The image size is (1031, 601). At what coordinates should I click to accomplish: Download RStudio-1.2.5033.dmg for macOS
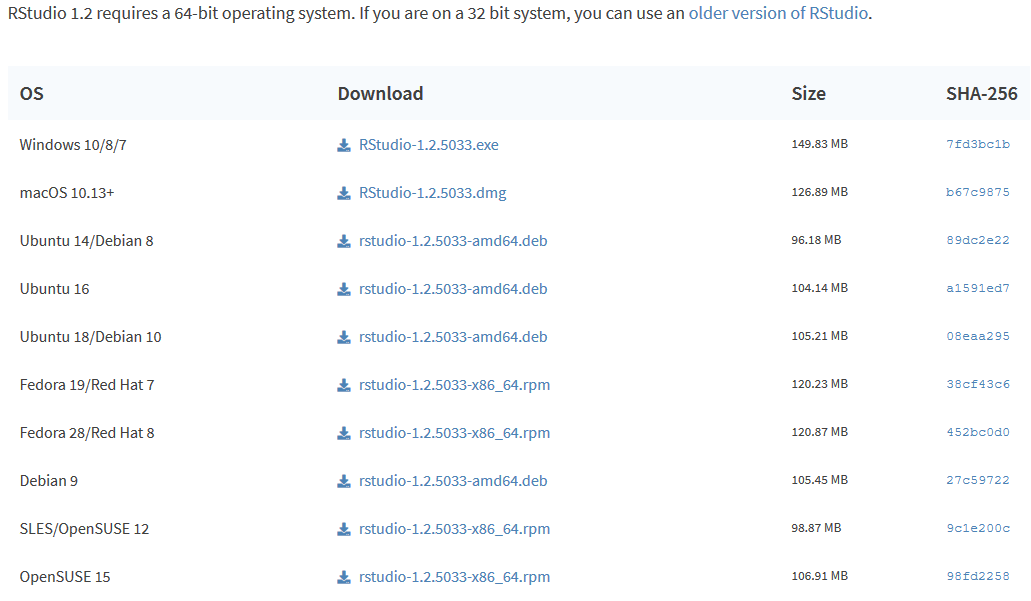pos(432,193)
